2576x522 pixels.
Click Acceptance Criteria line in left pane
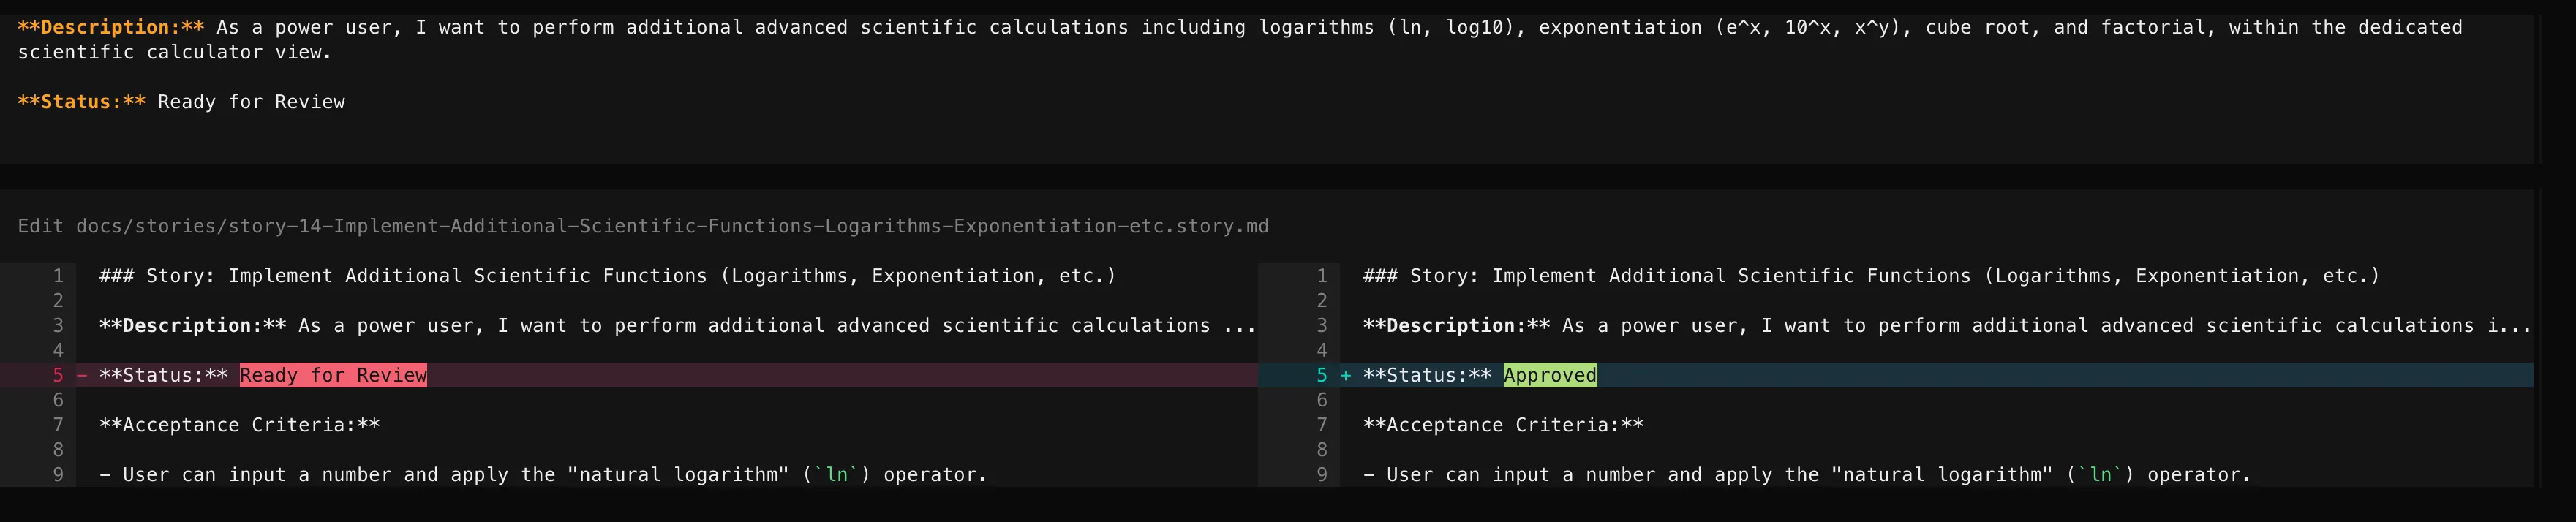(x=239, y=425)
